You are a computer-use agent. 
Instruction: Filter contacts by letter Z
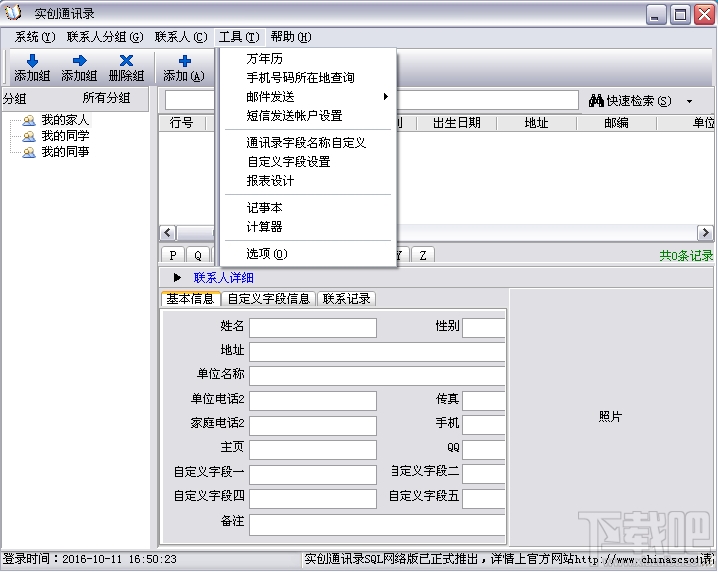(x=423, y=255)
